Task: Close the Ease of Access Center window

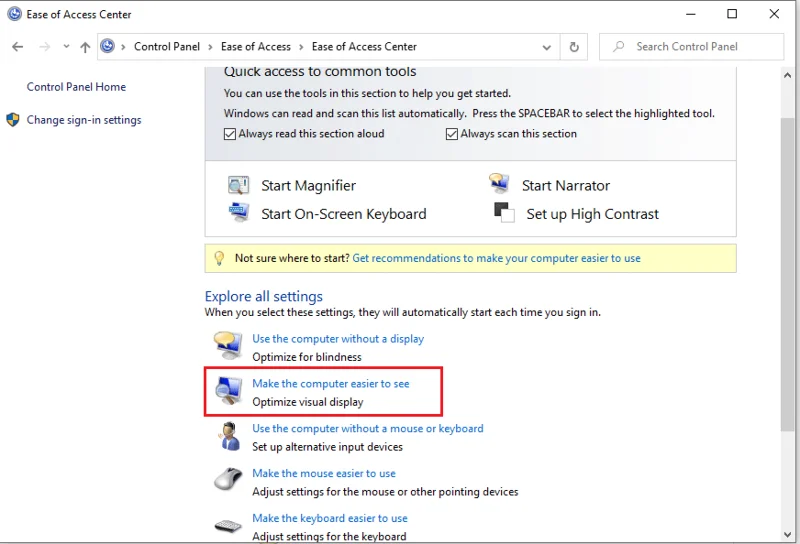Action: point(774,14)
